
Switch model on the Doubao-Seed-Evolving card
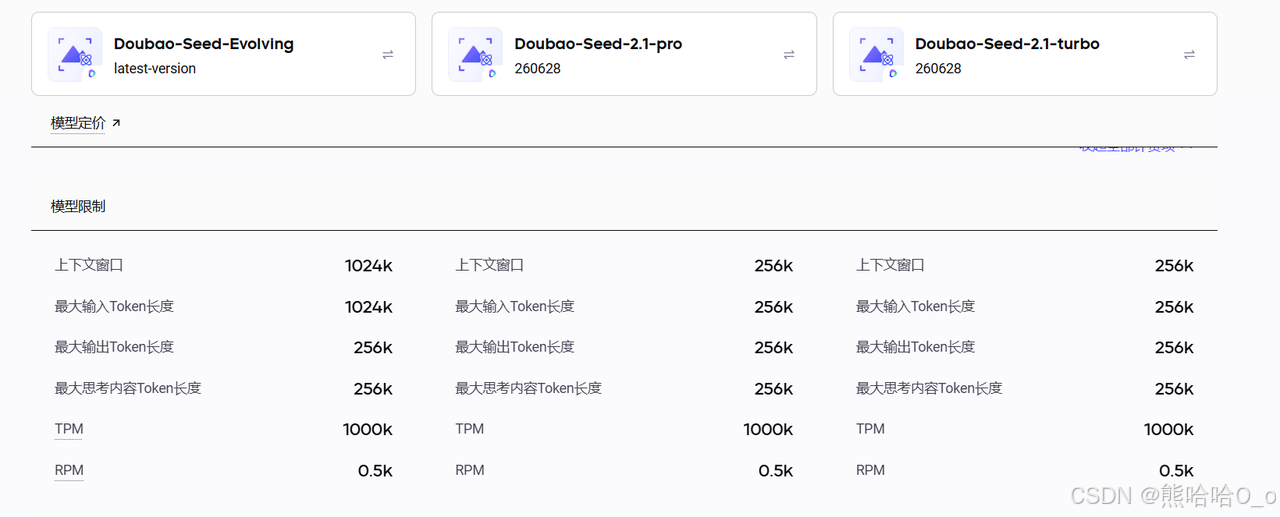388,55
